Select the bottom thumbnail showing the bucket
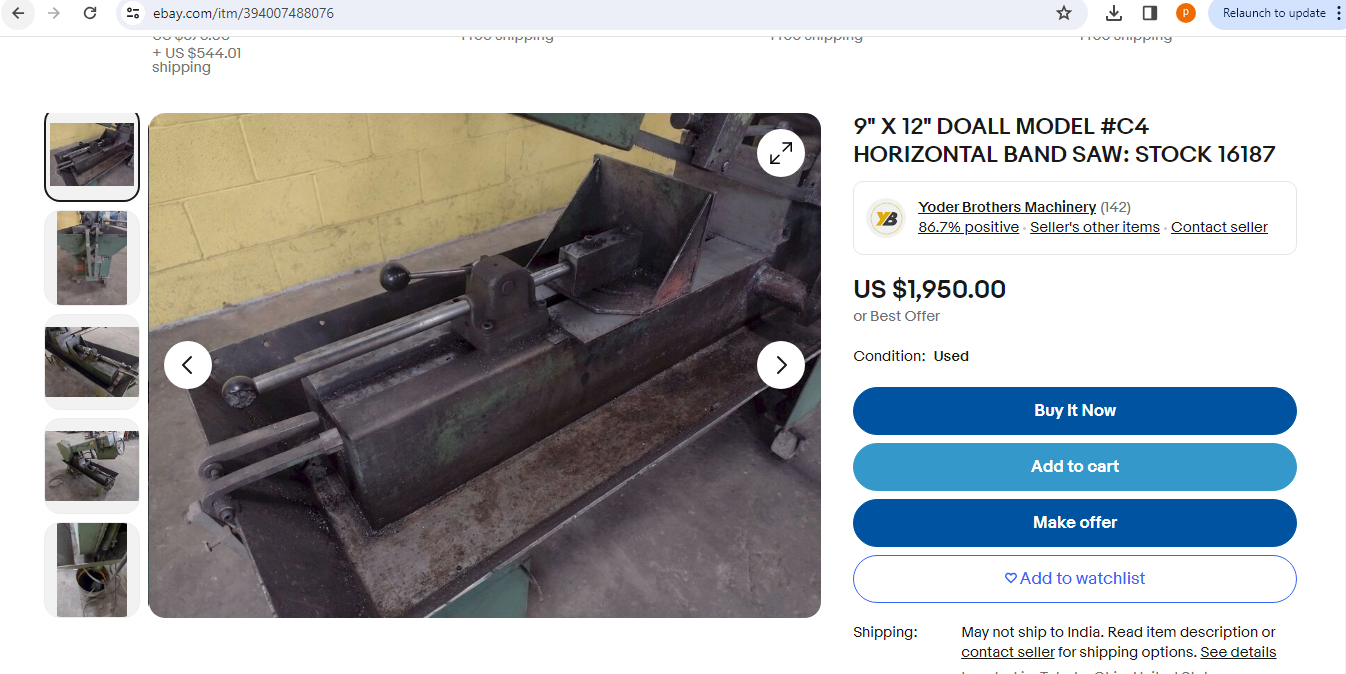This screenshot has height=674, width=1346. click(x=92, y=570)
